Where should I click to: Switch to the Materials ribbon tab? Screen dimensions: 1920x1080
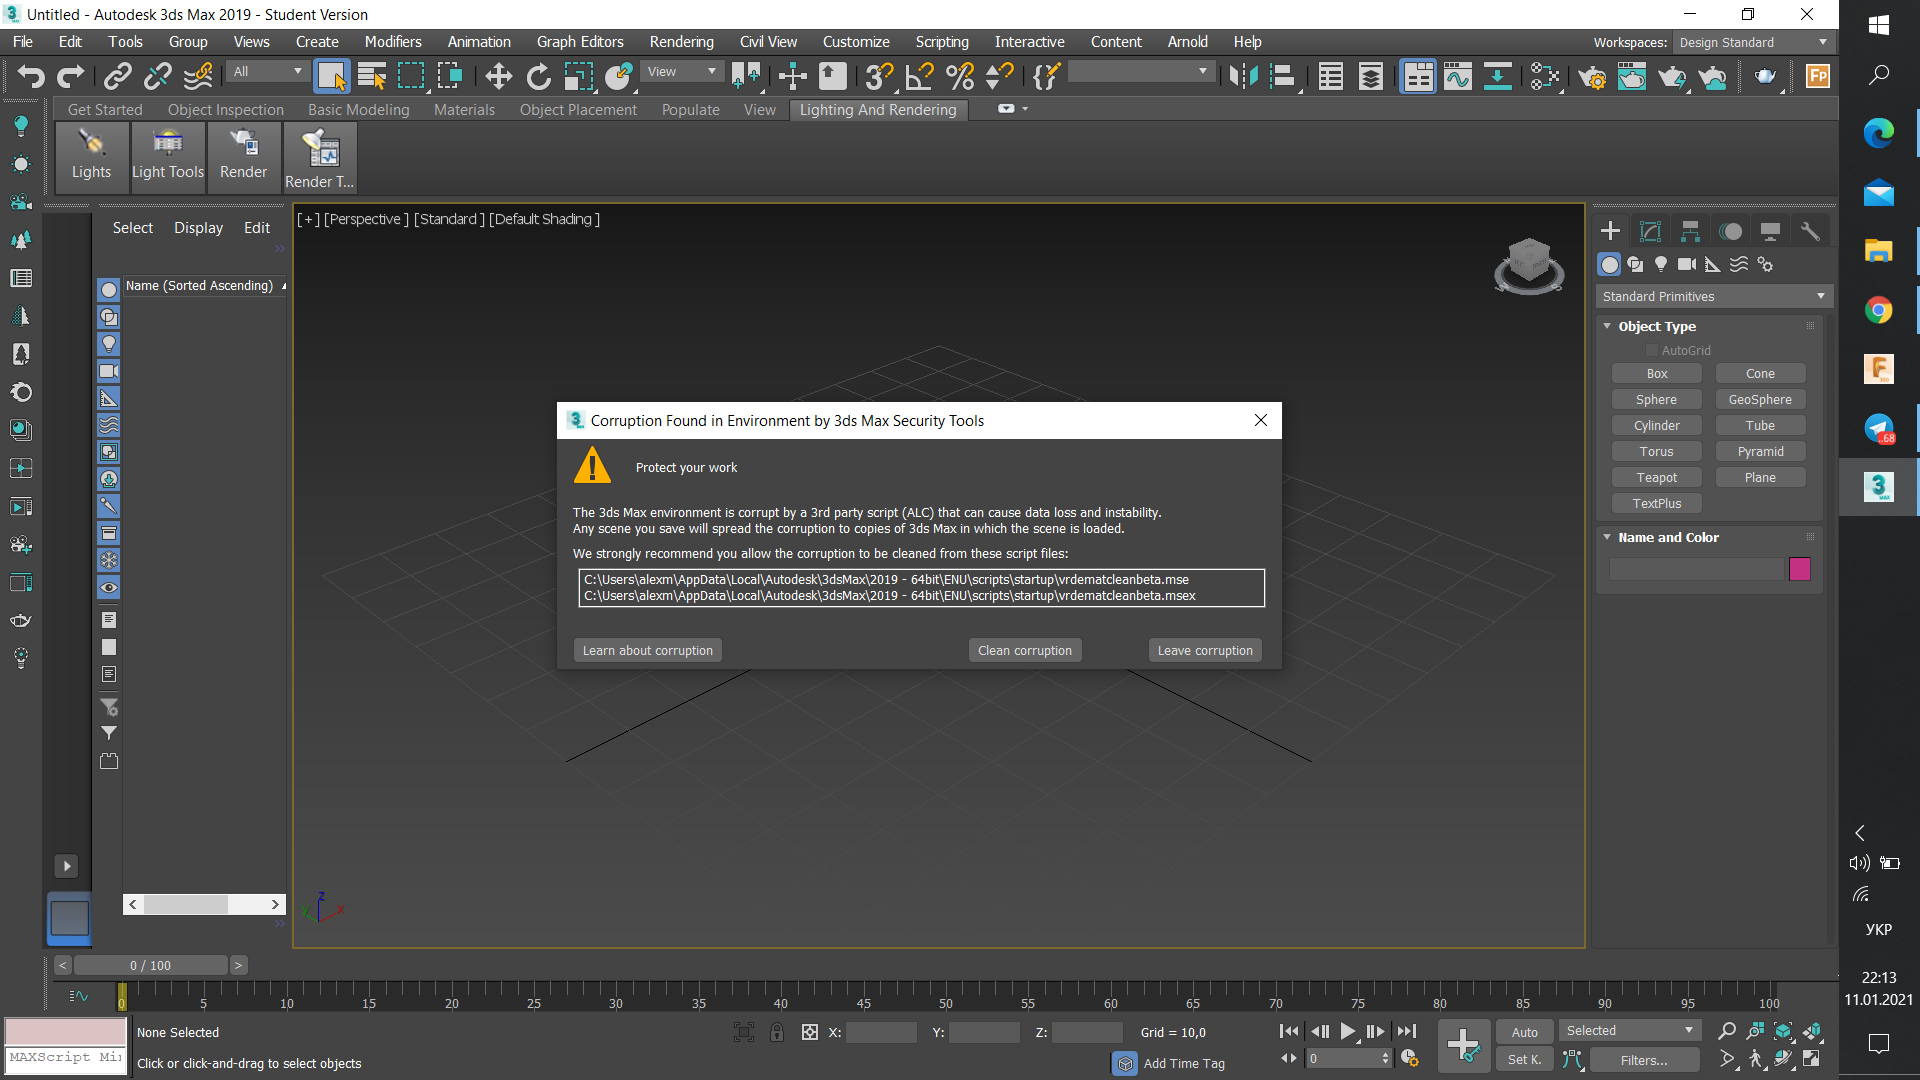[x=464, y=110]
